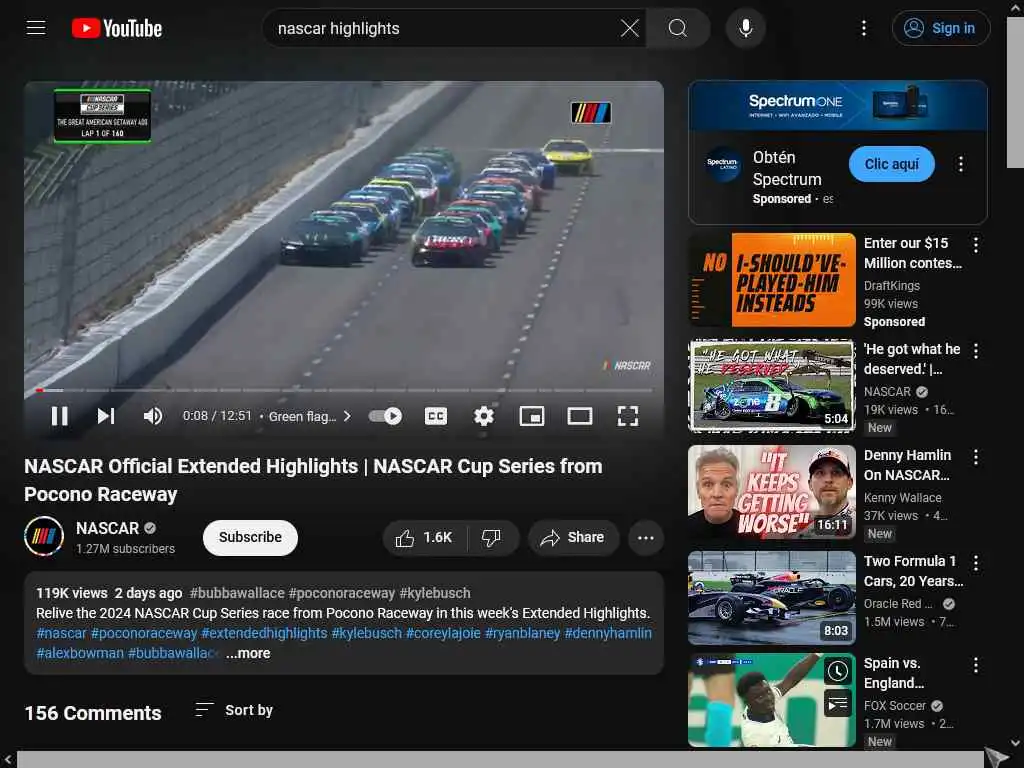Open the Sort by comments dropdown

[x=234, y=710]
